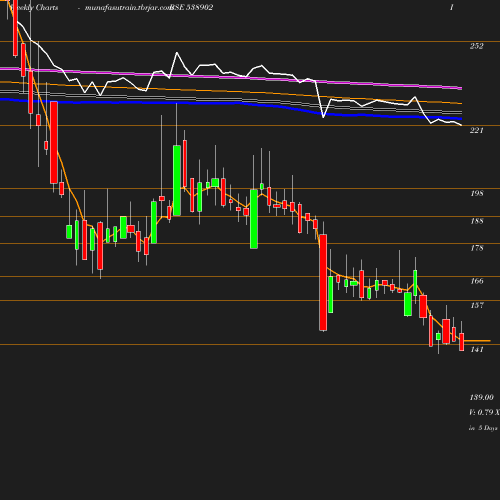500x500 pixels.
Task: Click the Weekly Charts title text
Action: click(33, 7)
